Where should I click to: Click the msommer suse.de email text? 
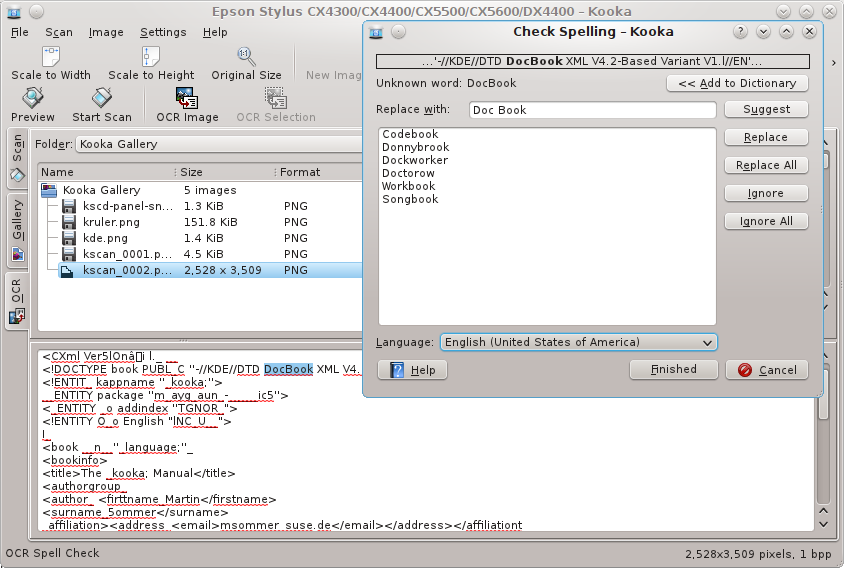point(275,525)
